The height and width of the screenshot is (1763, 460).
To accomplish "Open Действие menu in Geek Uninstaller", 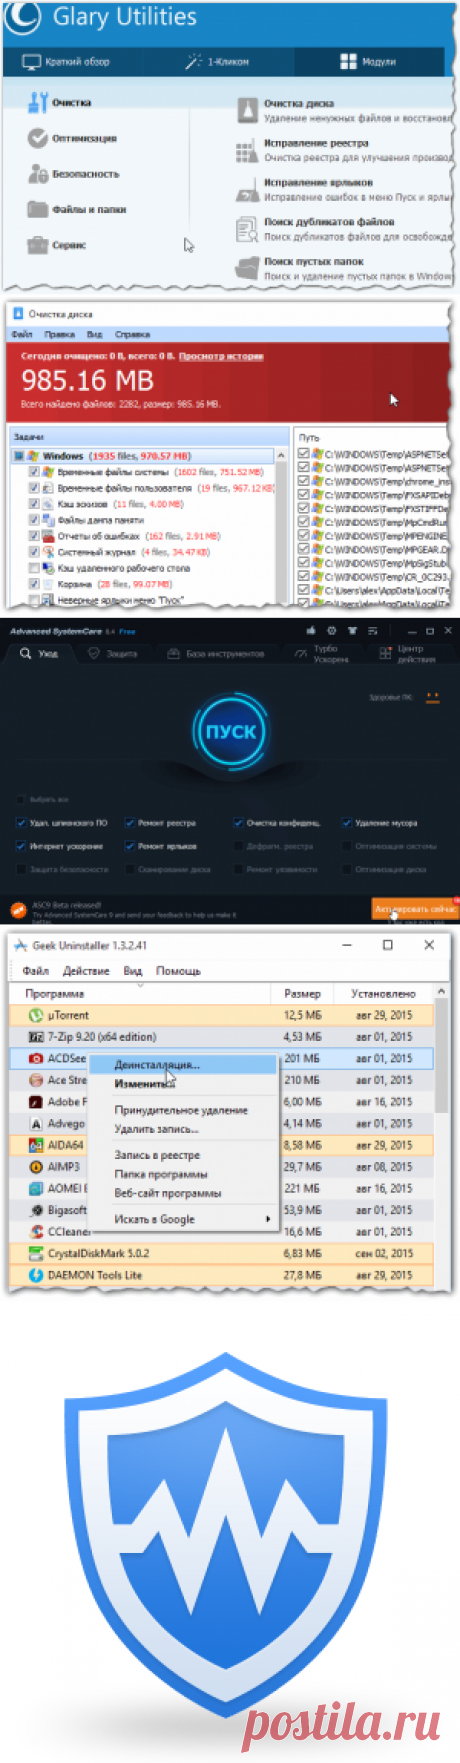I will tap(86, 971).
